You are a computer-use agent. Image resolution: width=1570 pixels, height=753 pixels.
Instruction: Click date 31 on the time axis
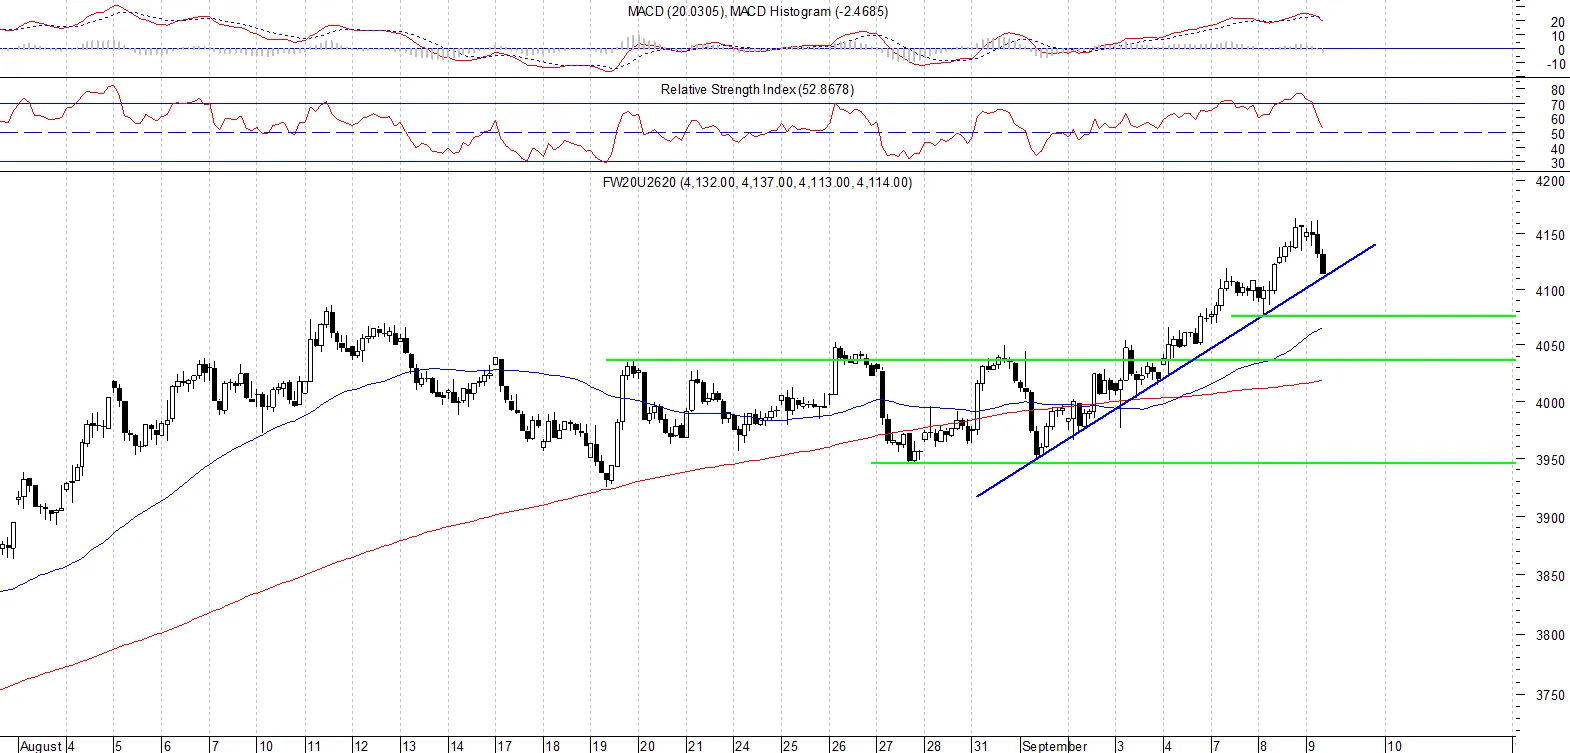point(981,746)
